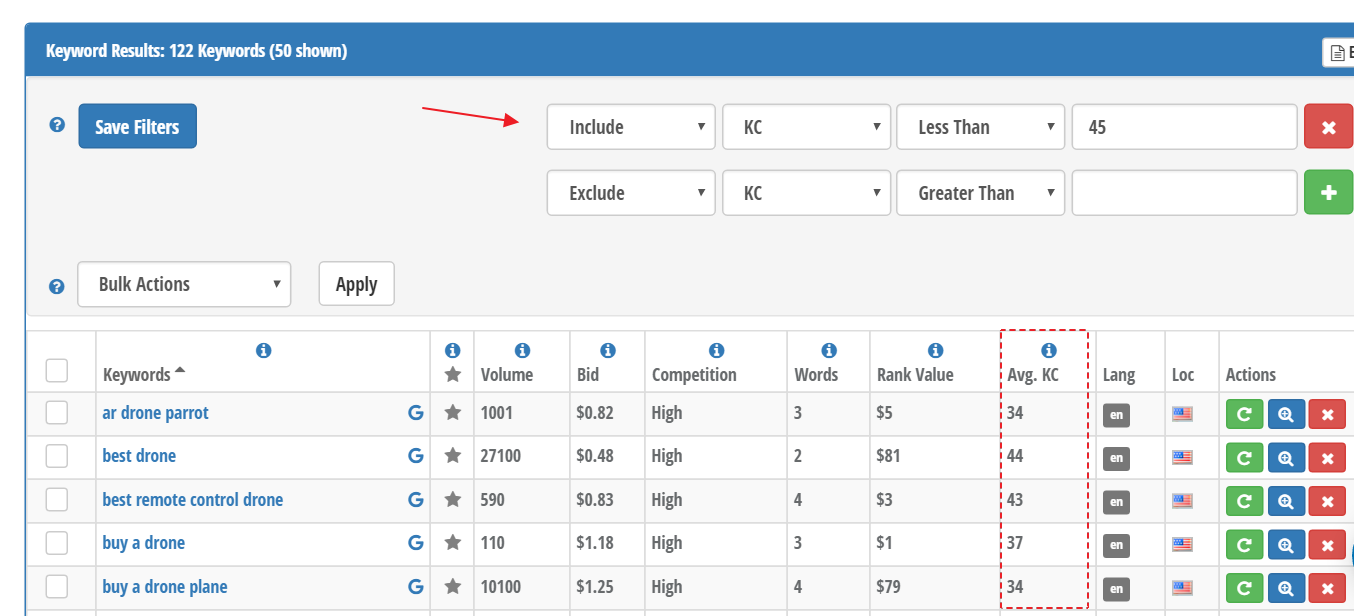Click the US flag for "best drone"
This screenshot has width=1354, height=616.
tap(1183, 457)
